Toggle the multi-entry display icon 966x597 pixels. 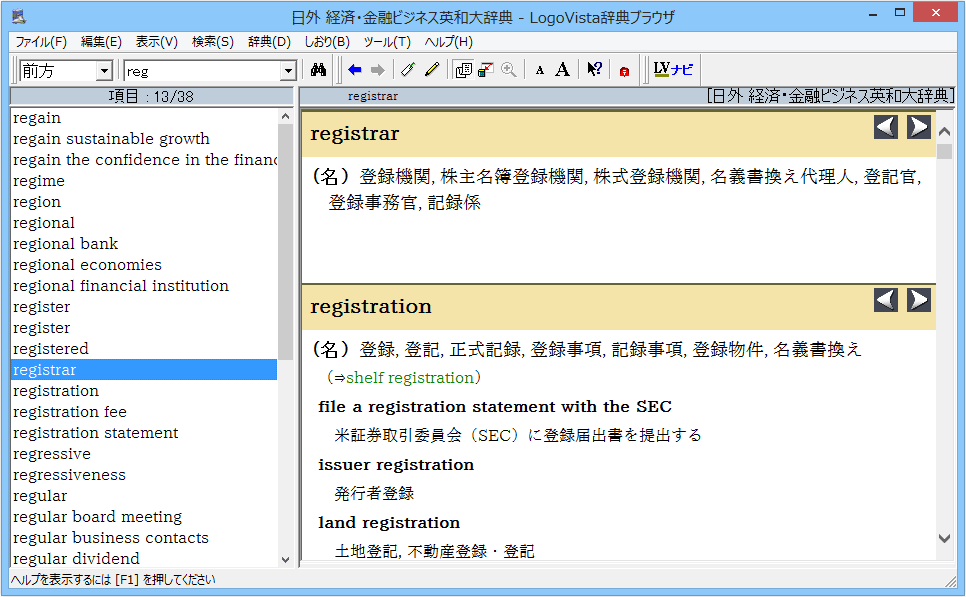(x=463, y=70)
